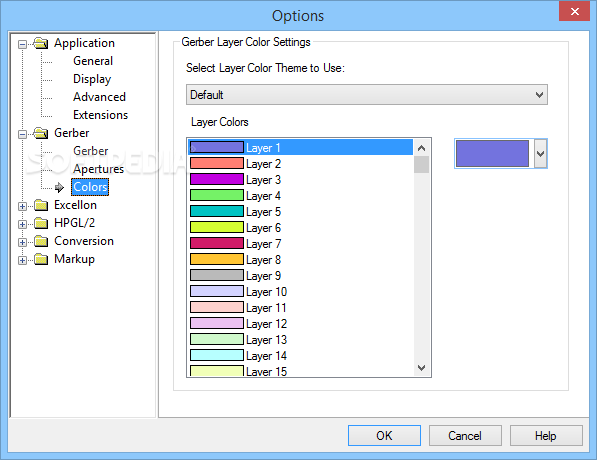597x460 pixels.
Task: Expand the Conversion tree node
Action: (x=22, y=242)
